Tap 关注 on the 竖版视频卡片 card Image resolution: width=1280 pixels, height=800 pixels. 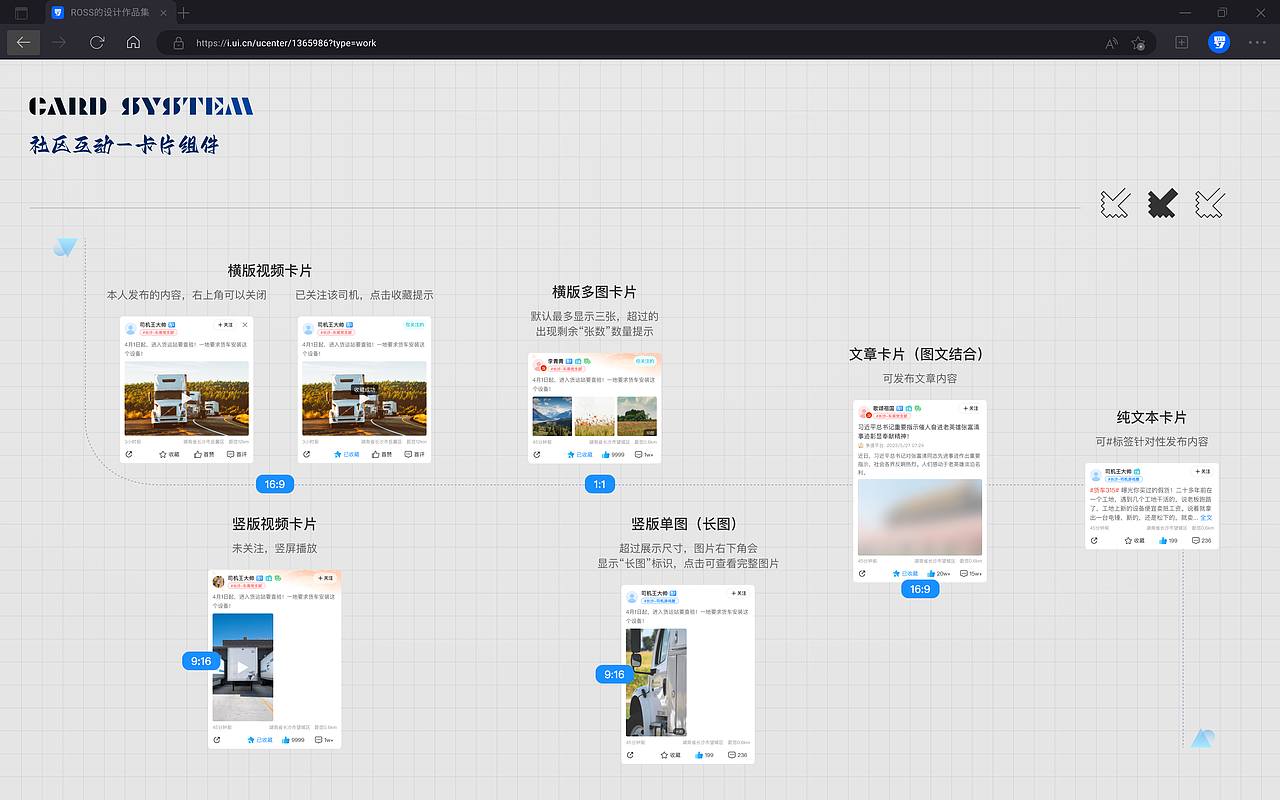323,578
